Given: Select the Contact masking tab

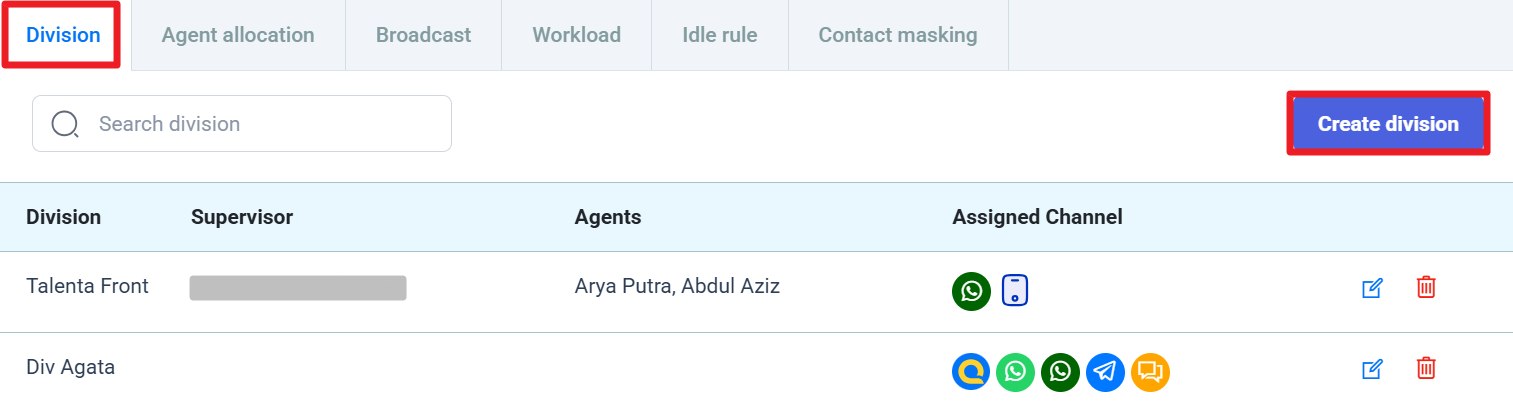Looking at the screenshot, I should 897,35.
